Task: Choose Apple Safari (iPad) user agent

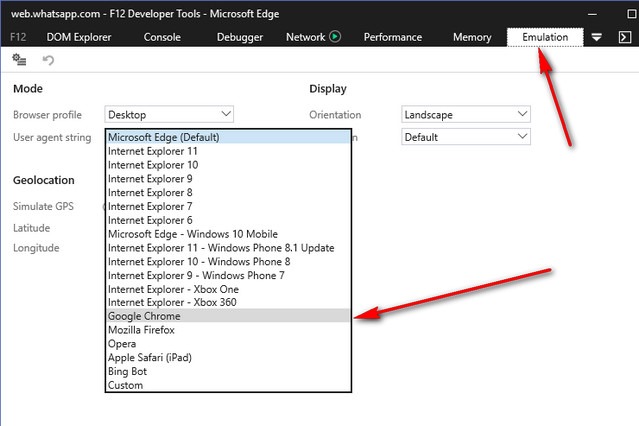Action: (x=228, y=358)
